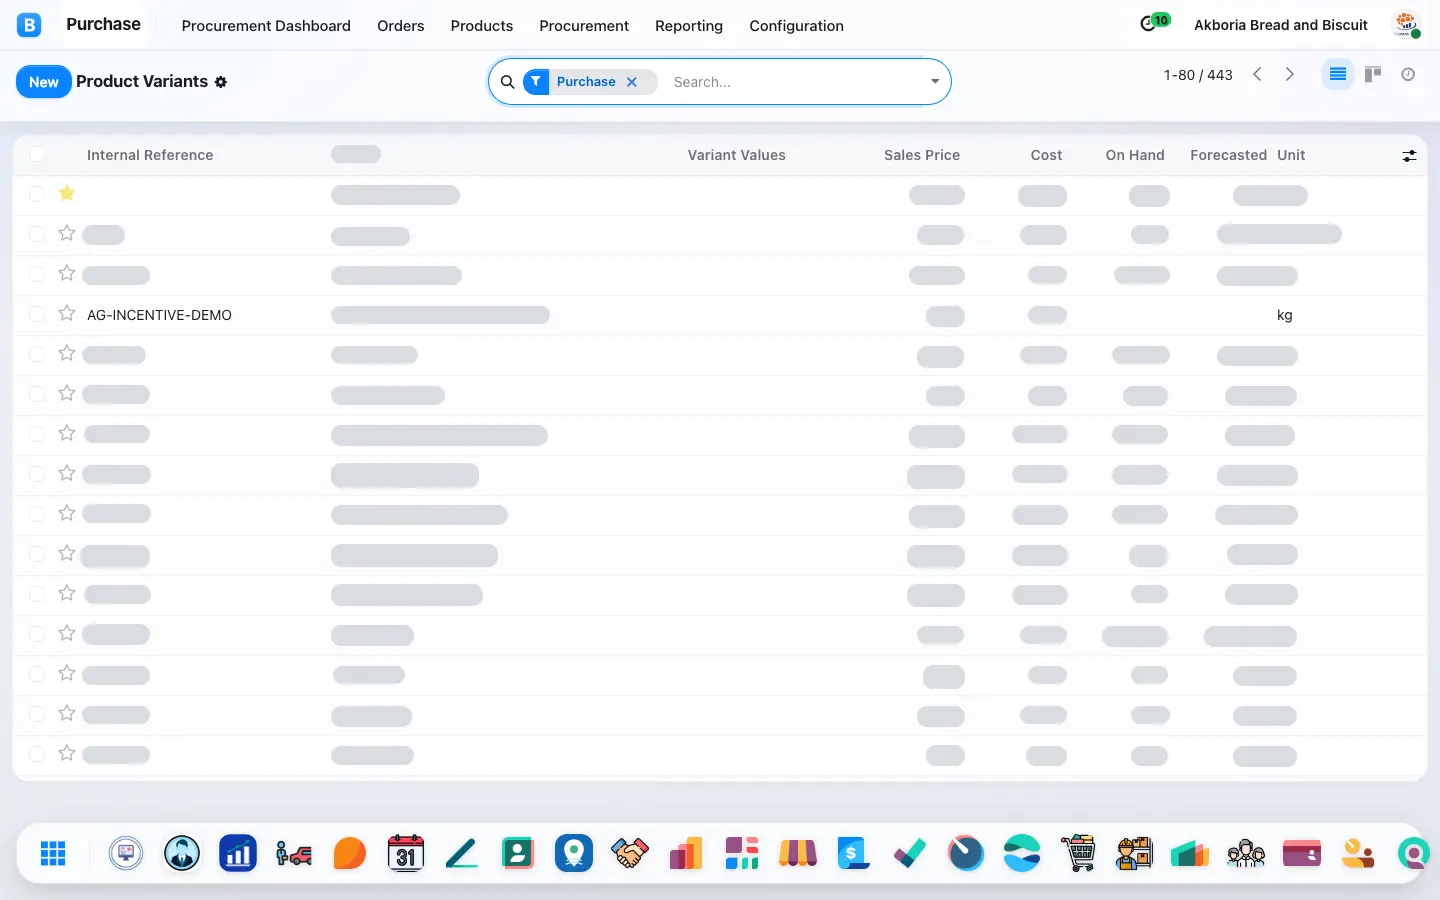Switch to kanban view
This screenshot has height=900, width=1440.
[x=1373, y=74]
